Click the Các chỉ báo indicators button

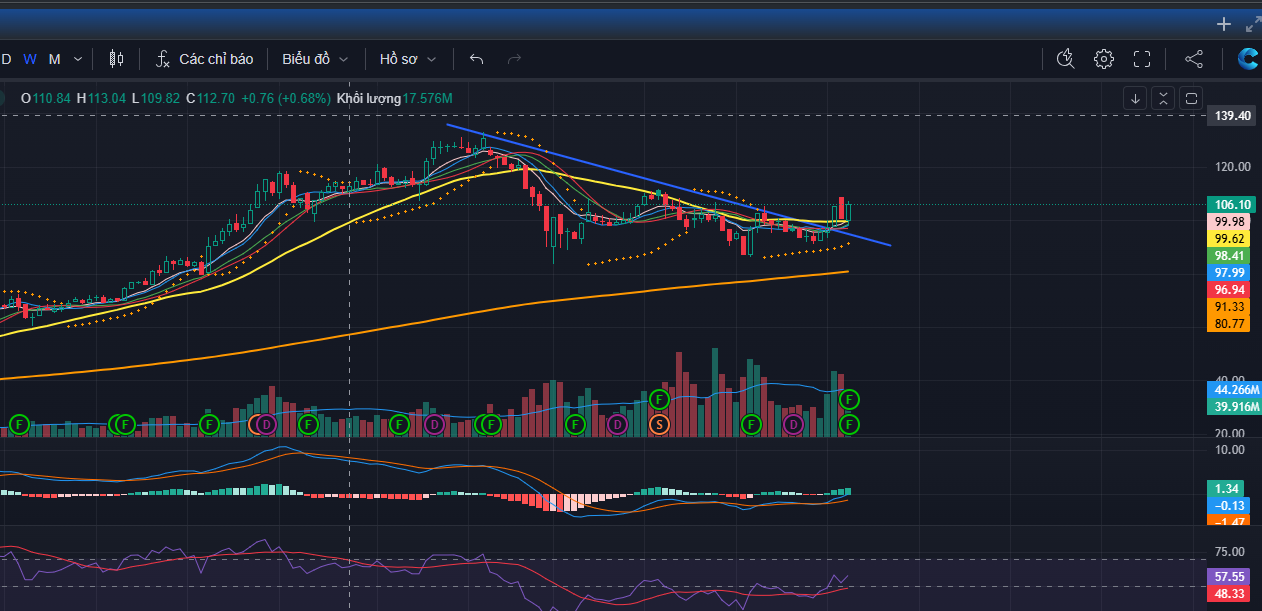tap(204, 59)
